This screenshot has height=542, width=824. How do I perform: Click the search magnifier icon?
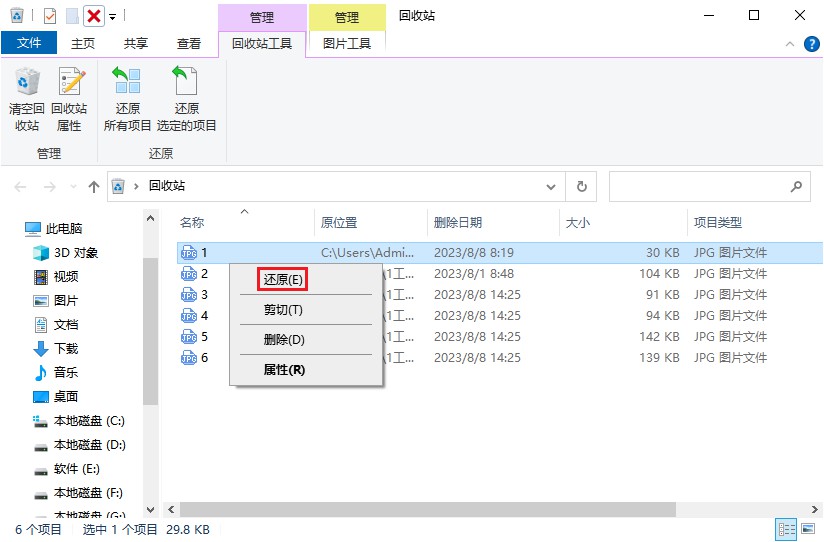click(x=796, y=187)
